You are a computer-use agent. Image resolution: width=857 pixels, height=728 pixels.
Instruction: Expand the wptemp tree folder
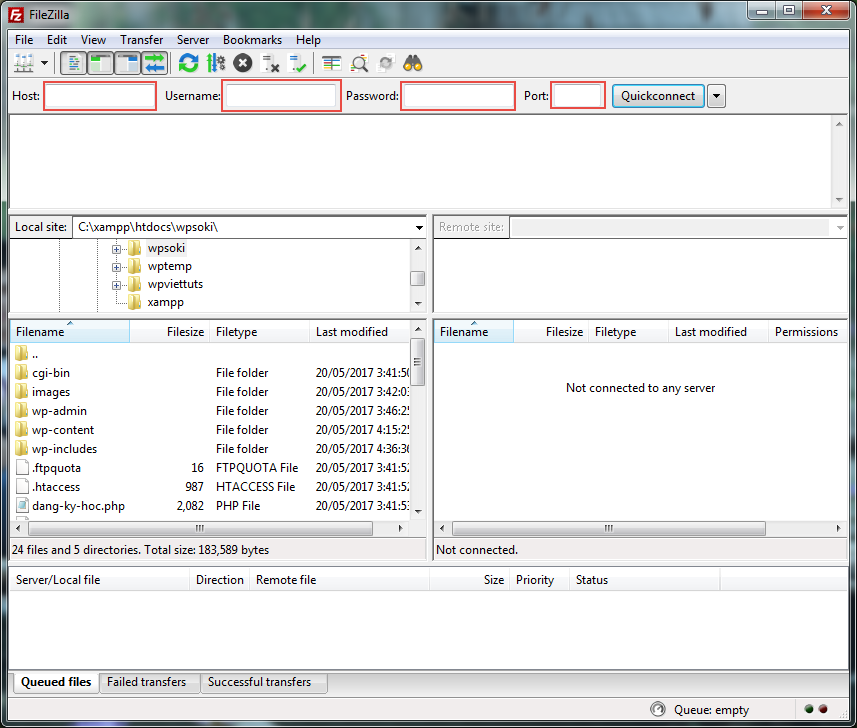click(116, 267)
